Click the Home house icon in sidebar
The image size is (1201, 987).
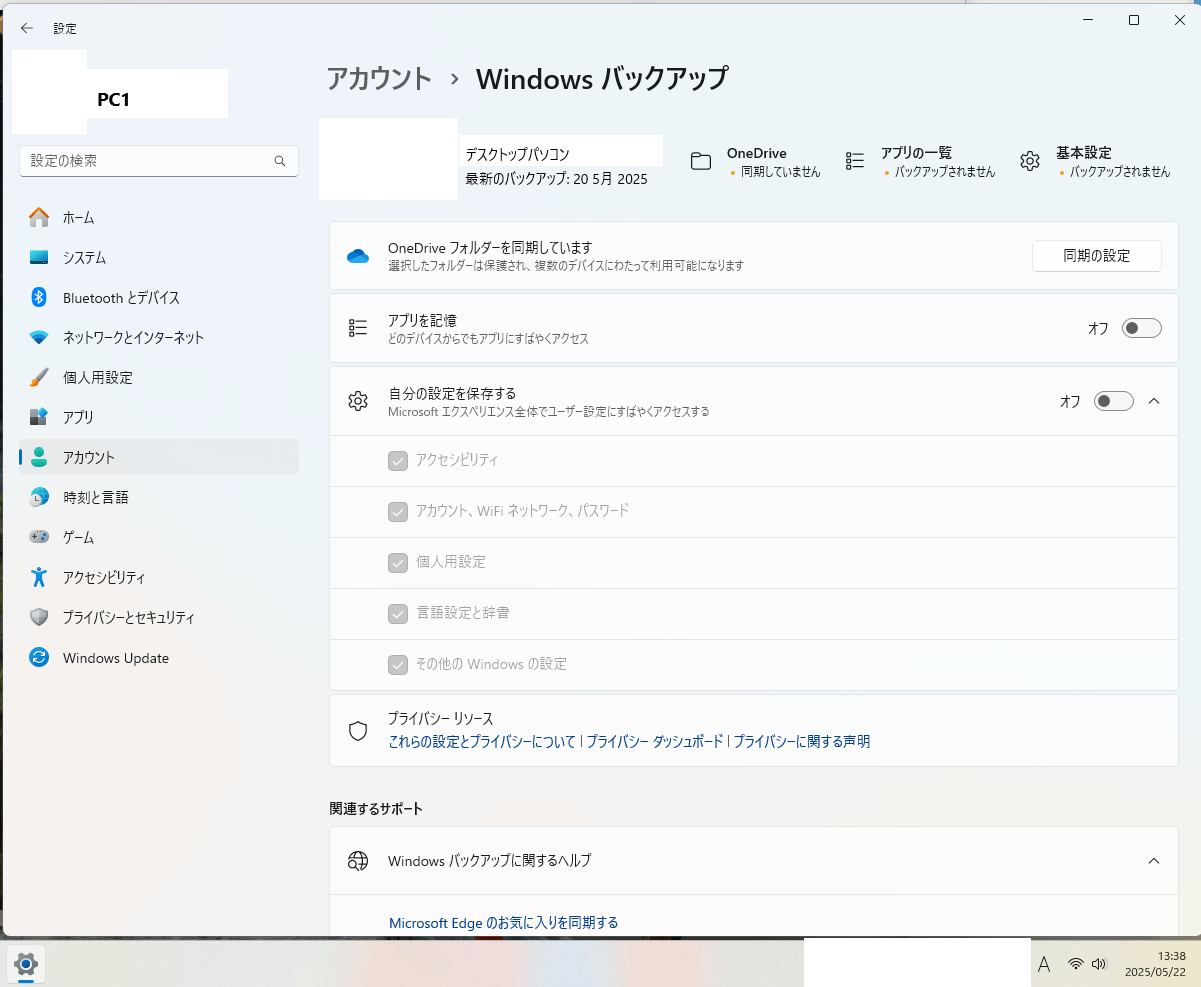click(39, 217)
